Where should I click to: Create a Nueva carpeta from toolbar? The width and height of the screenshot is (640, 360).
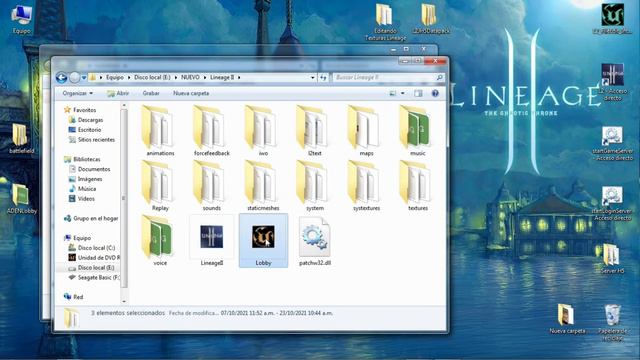click(191, 93)
